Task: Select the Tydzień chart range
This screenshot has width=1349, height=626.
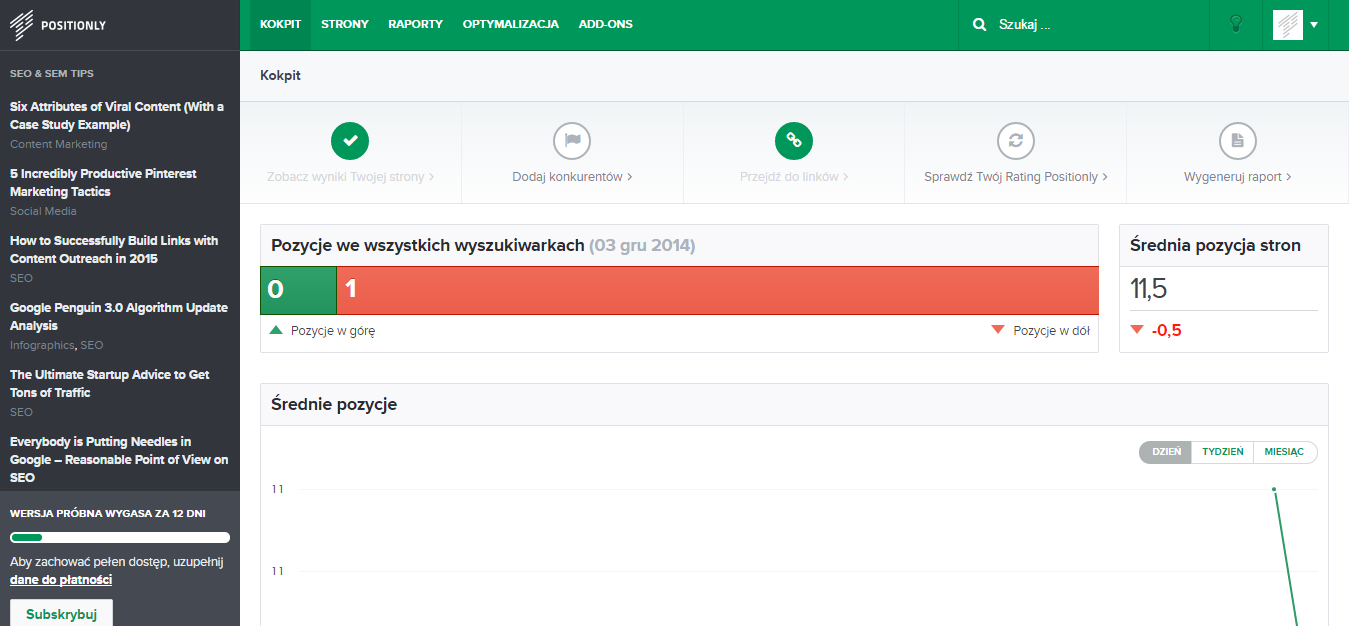Action: pos(1223,452)
